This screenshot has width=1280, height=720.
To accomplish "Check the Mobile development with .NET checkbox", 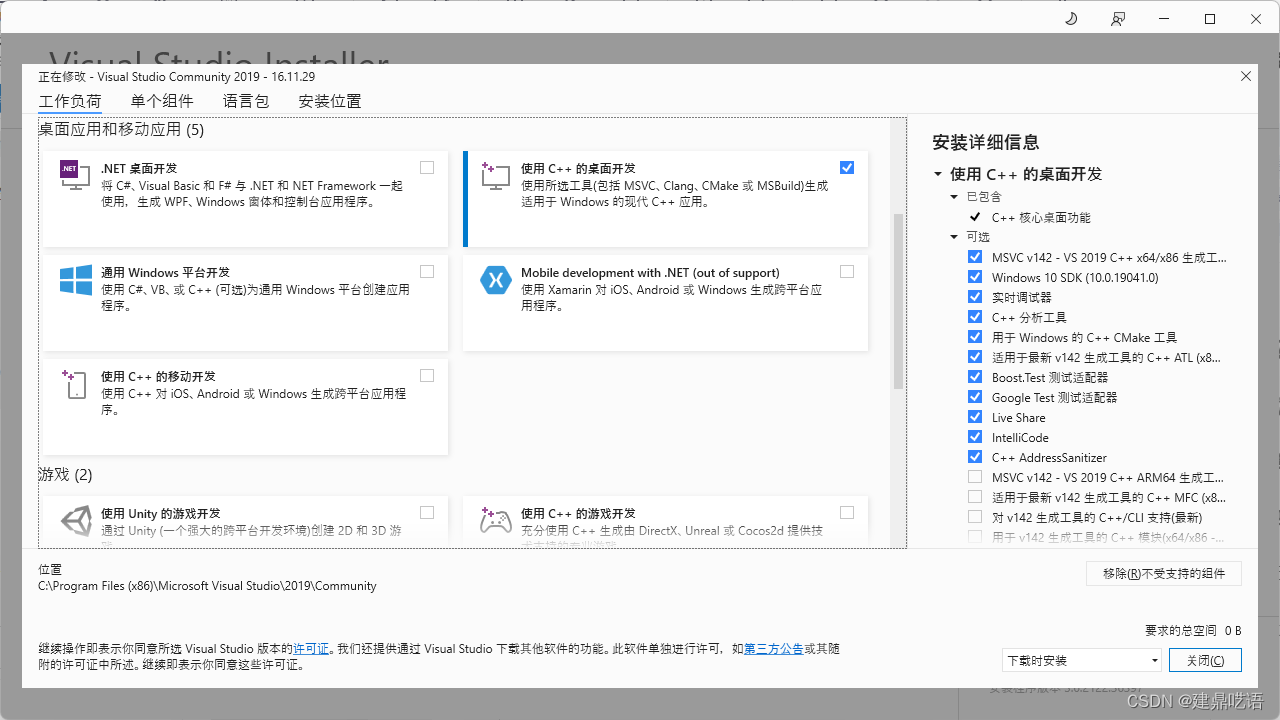I will pos(847,272).
